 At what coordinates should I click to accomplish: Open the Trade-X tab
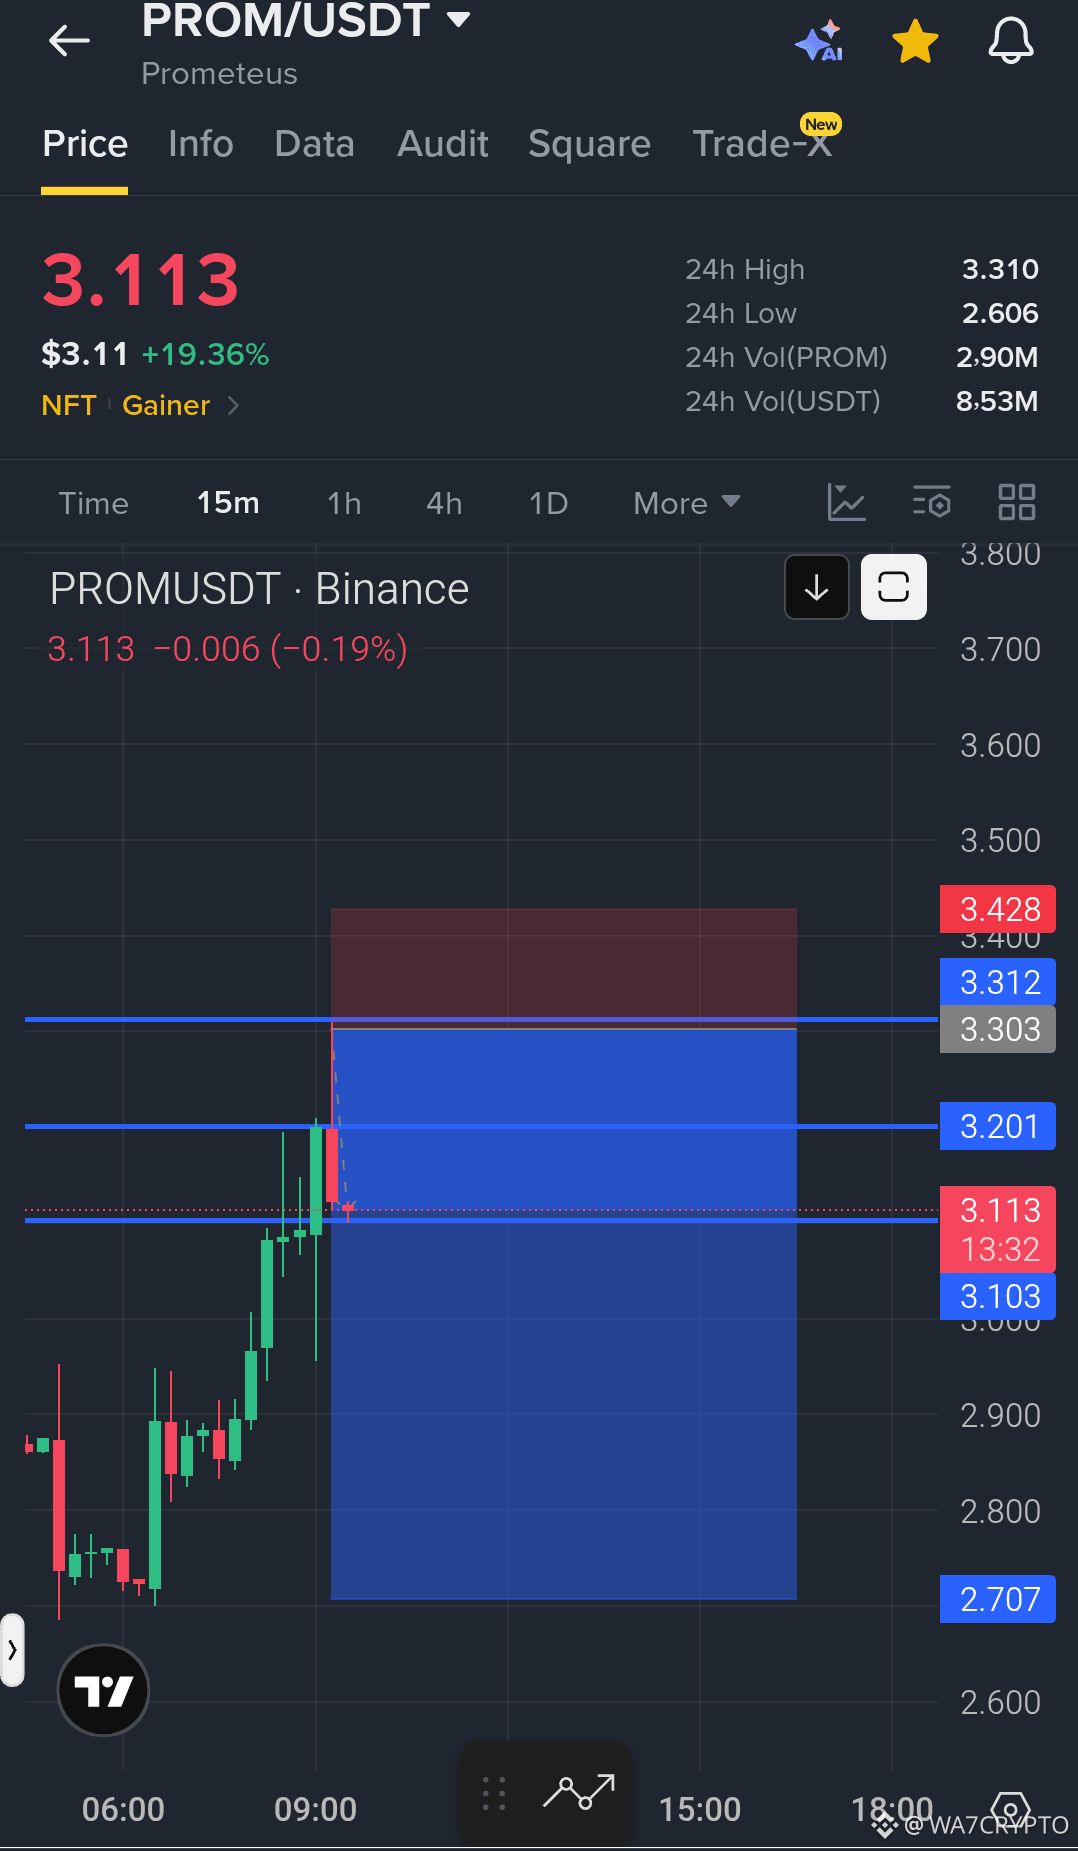click(x=763, y=144)
